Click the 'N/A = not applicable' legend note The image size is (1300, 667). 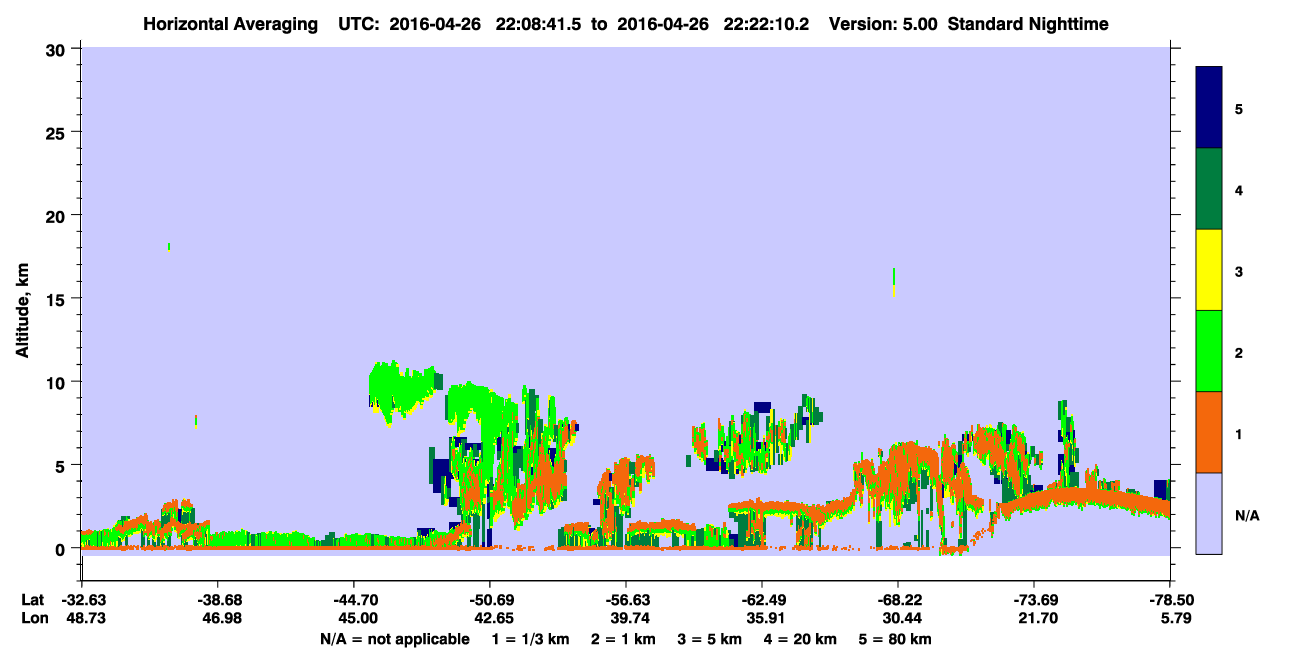(394, 639)
